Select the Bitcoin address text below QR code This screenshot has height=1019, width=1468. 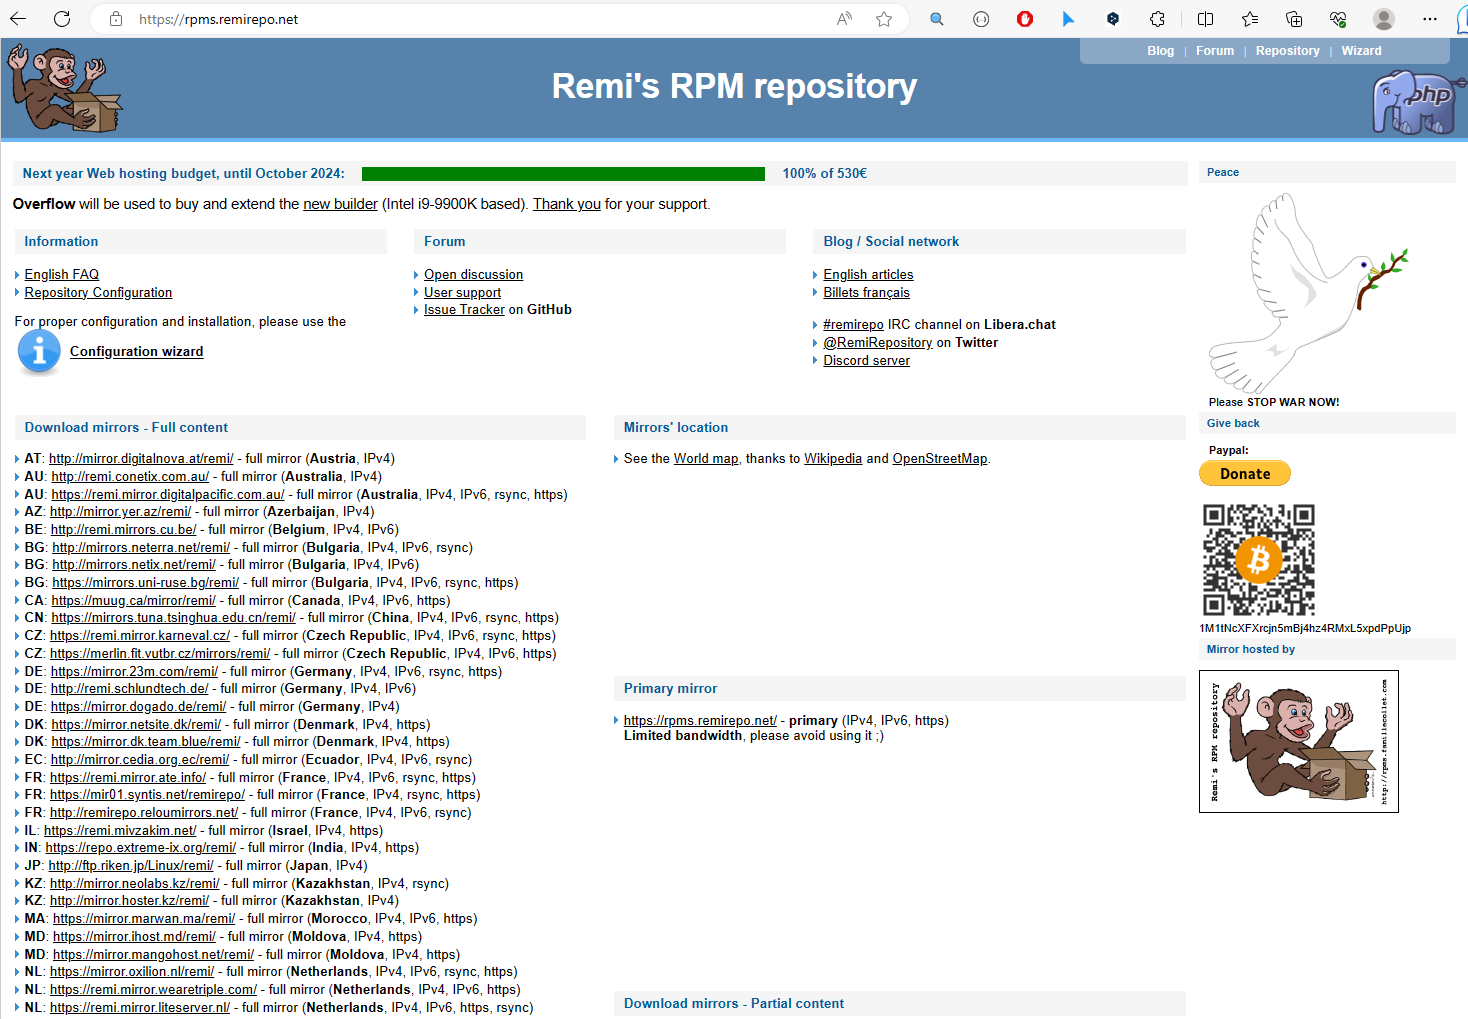(x=1305, y=629)
